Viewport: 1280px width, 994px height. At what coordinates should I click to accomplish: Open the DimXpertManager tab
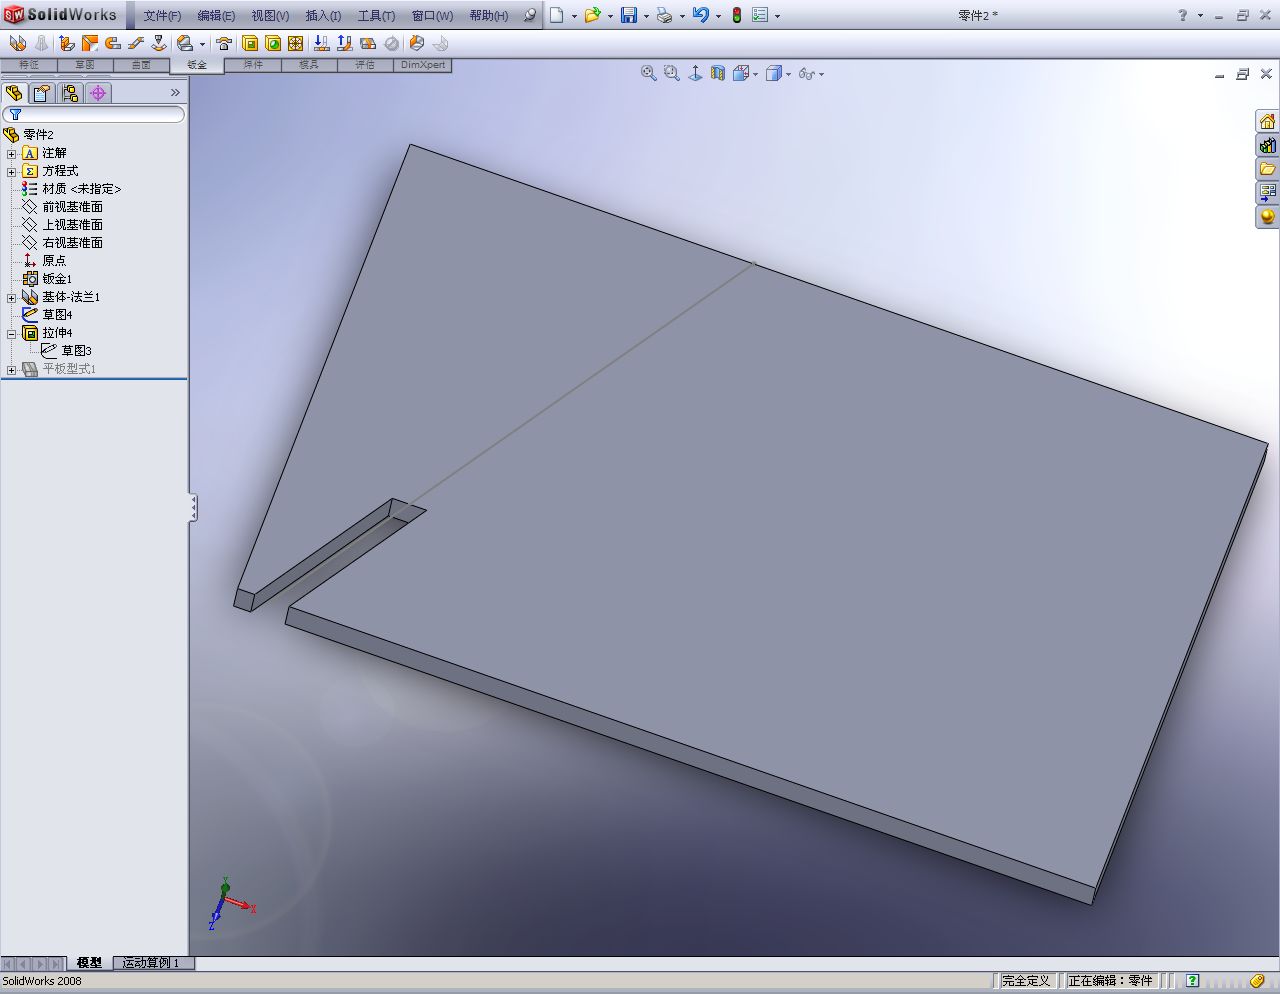(x=98, y=93)
